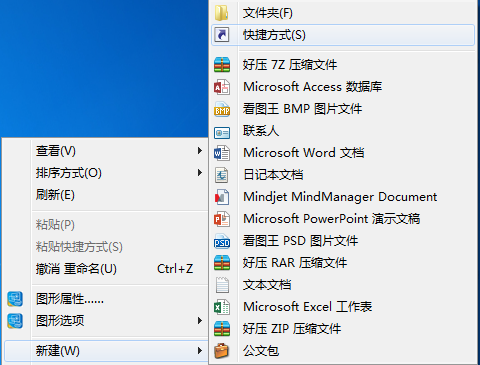Click the 好压 7Z archive icon
The height and width of the screenshot is (365, 480).
pos(222,64)
